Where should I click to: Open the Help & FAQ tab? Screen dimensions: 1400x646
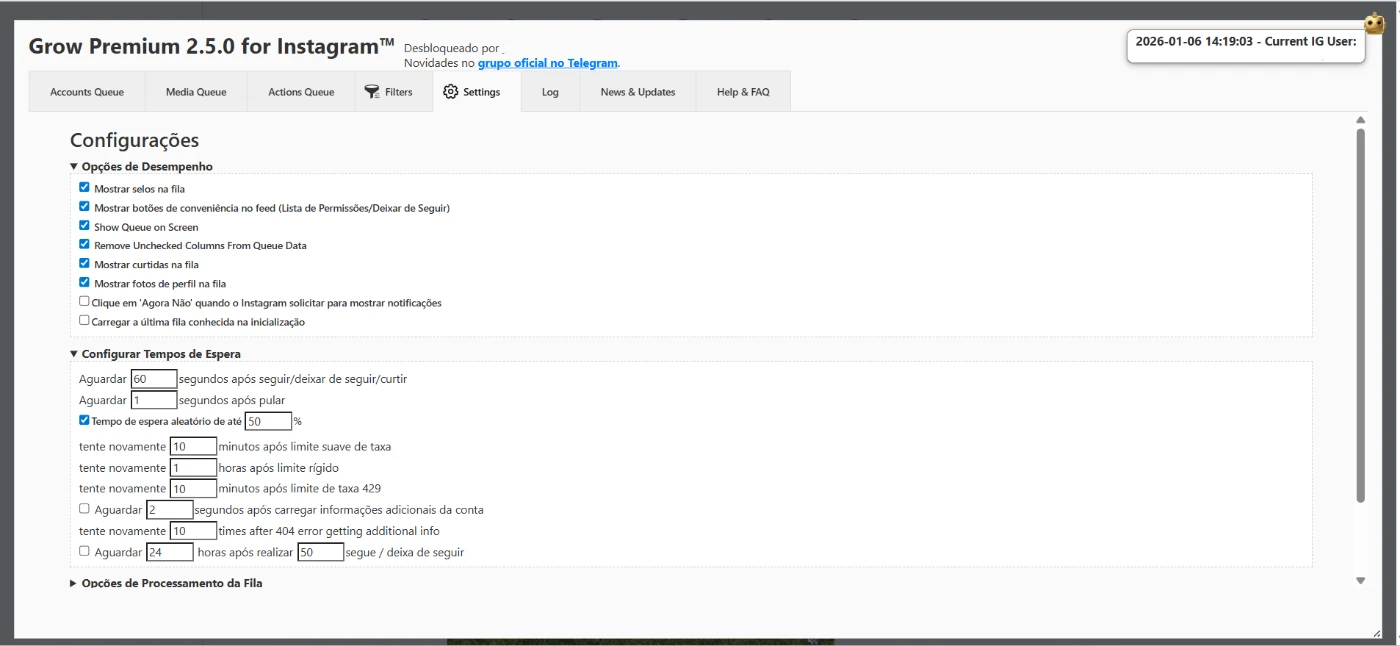coord(743,92)
